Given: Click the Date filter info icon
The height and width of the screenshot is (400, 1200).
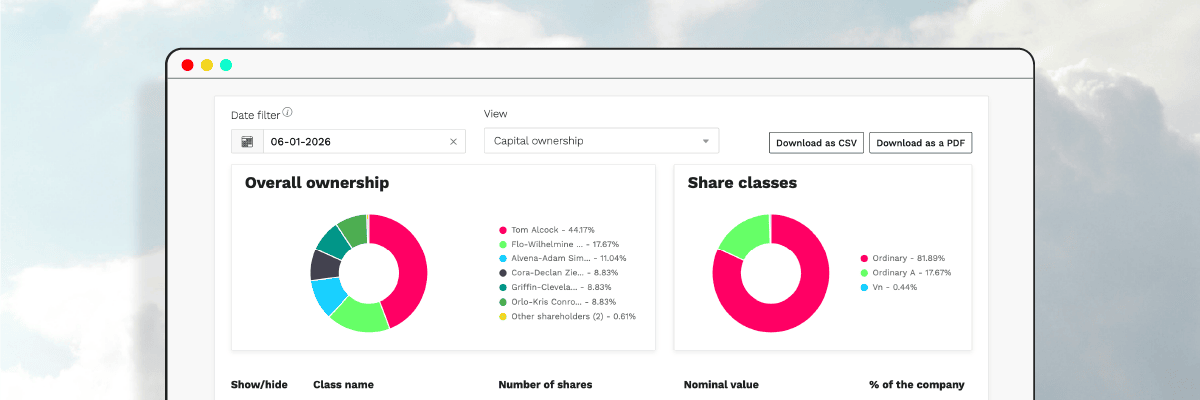Looking at the screenshot, I should tap(287, 113).
